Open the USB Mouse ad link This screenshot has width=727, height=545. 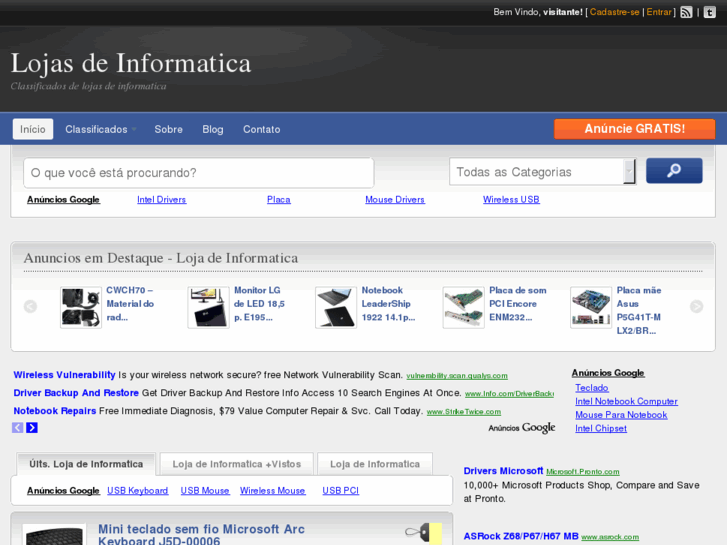click(205, 490)
